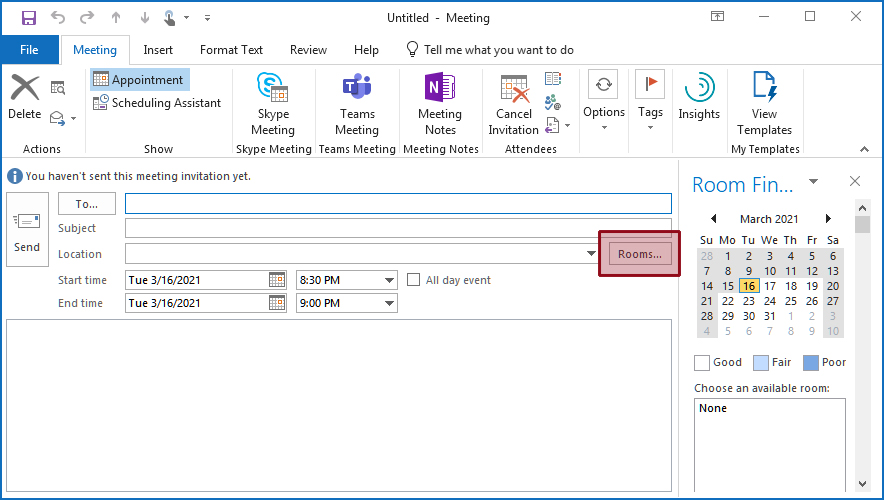The height and width of the screenshot is (500, 884).
Task: Click the Save icon in title bar
Action: [x=29, y=18]
